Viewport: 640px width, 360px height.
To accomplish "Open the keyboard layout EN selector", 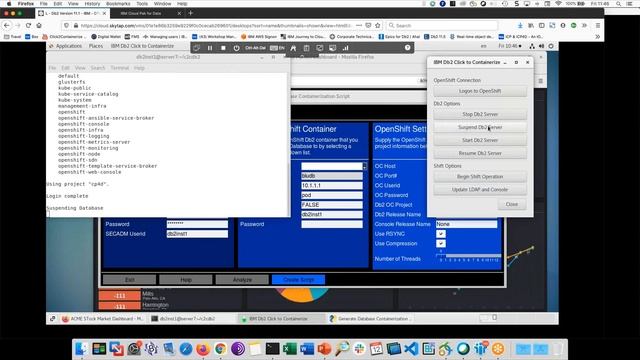I will click(x=277, y=48).
